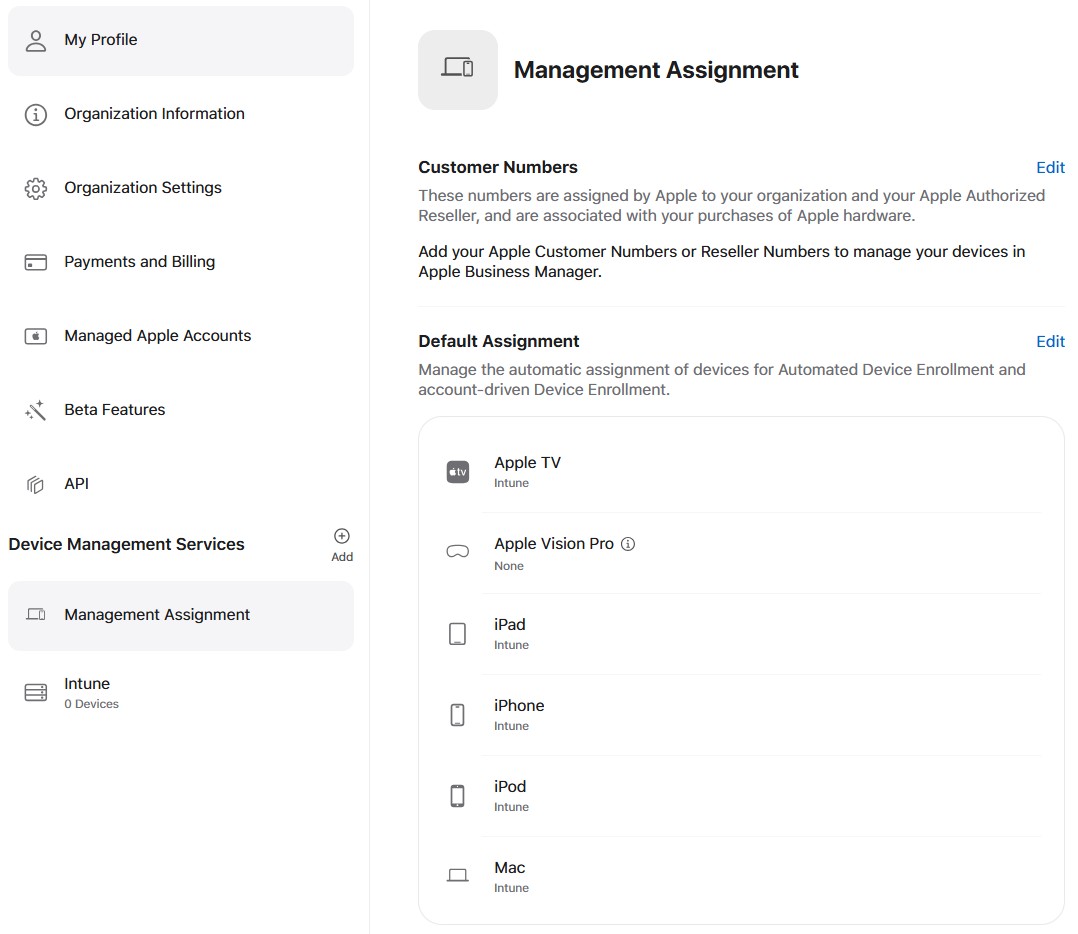The width and height of the screenshot is (1078, 934).
Task: Click the Intune server icon
Action: [36, 693]
